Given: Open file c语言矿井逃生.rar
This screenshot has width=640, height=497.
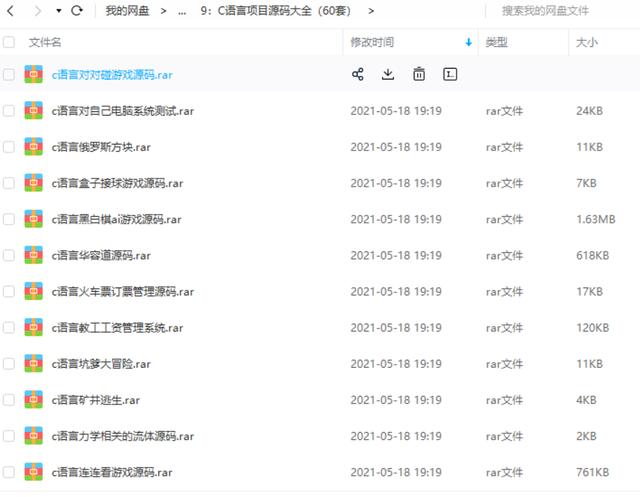Looking at the screenshot, I should 96,400.
